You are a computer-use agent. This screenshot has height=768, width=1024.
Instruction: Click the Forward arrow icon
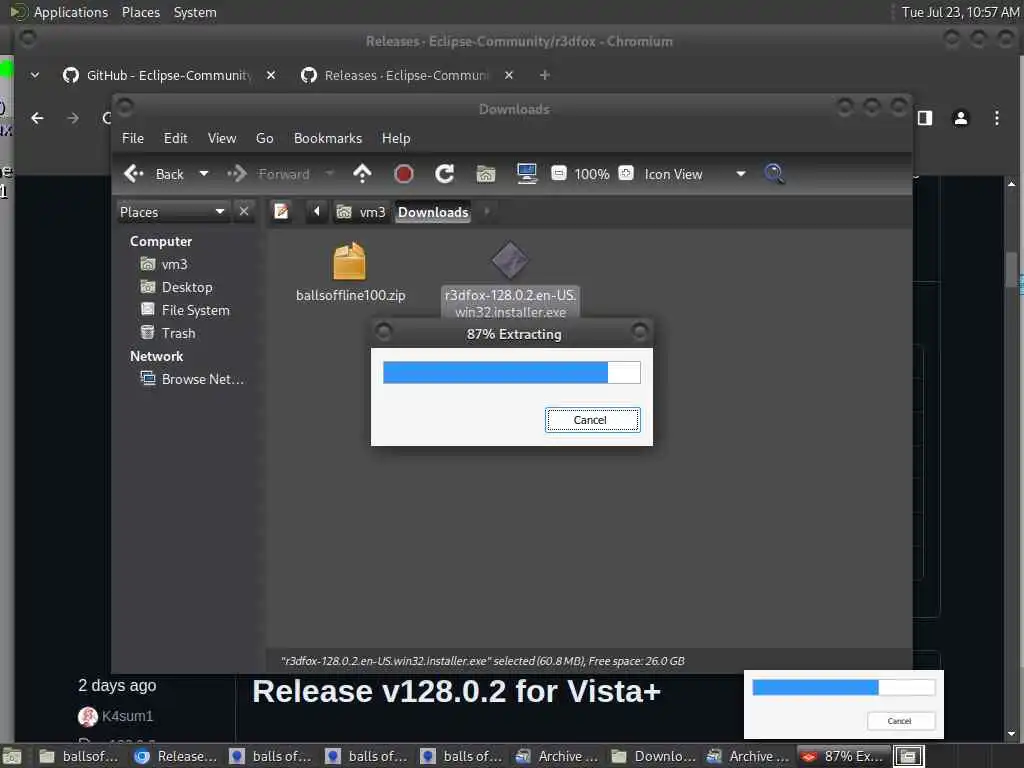click(x=236, y=174)
